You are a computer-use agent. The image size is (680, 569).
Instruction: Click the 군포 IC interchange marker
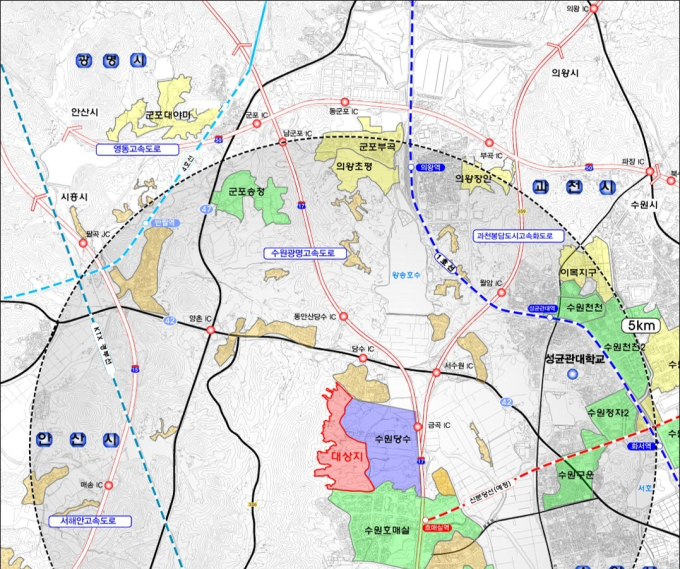(257, 124)
